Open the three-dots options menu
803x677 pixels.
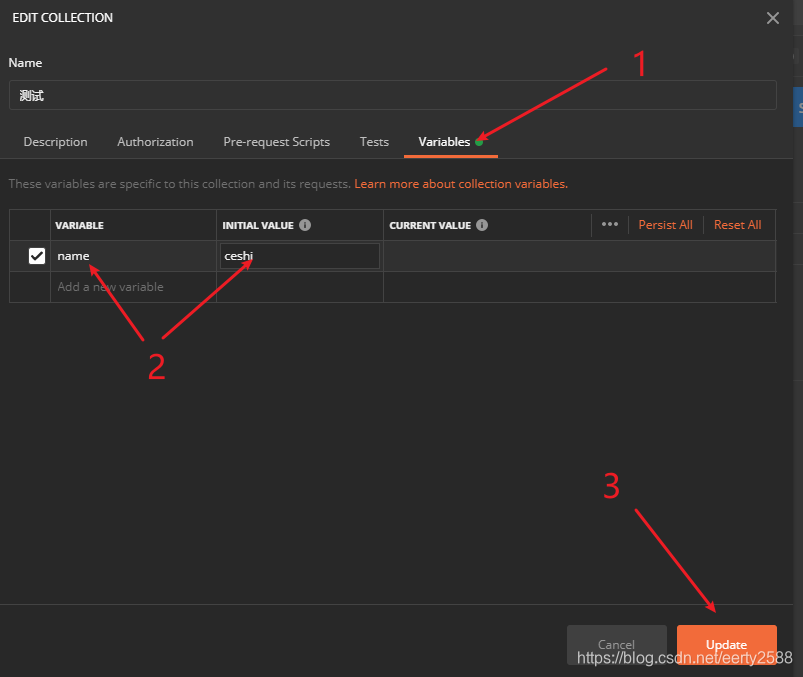tap(609, 224)
